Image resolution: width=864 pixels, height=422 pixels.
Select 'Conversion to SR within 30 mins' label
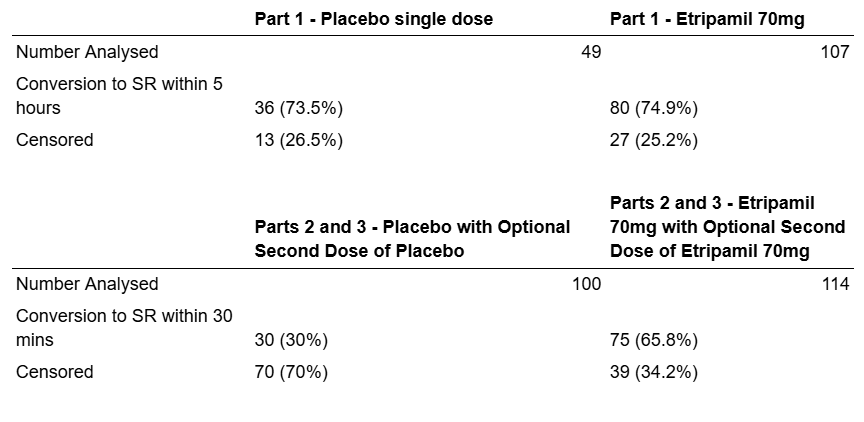pos(124,328)
